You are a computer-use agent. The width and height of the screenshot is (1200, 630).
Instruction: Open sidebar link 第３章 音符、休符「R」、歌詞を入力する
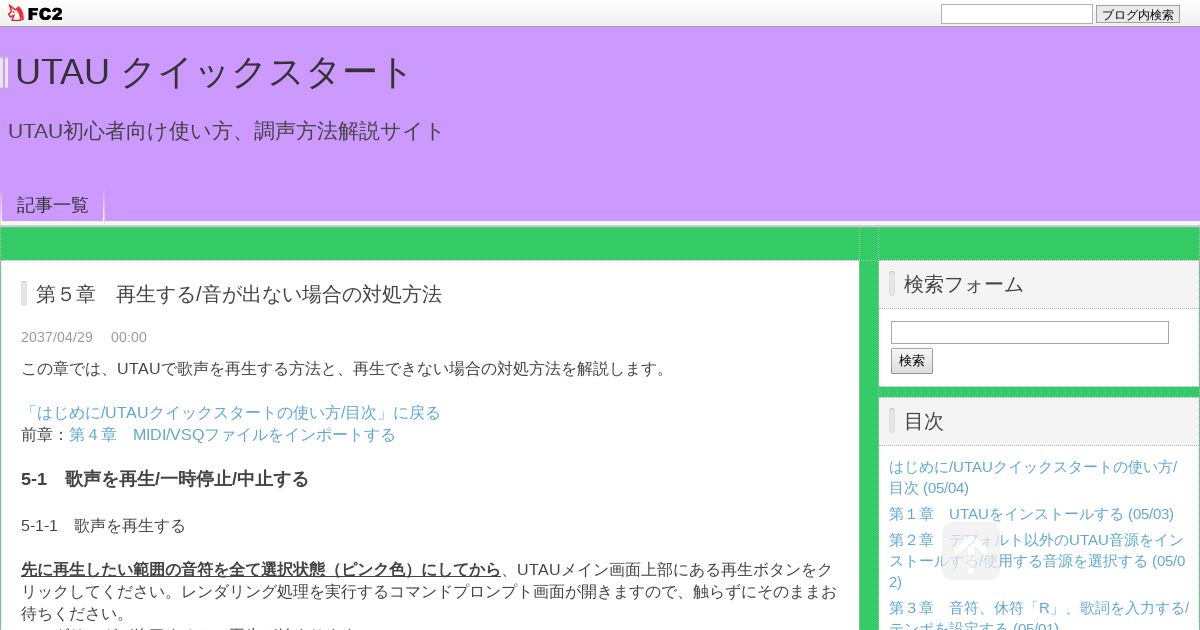tap(1038, 617)
